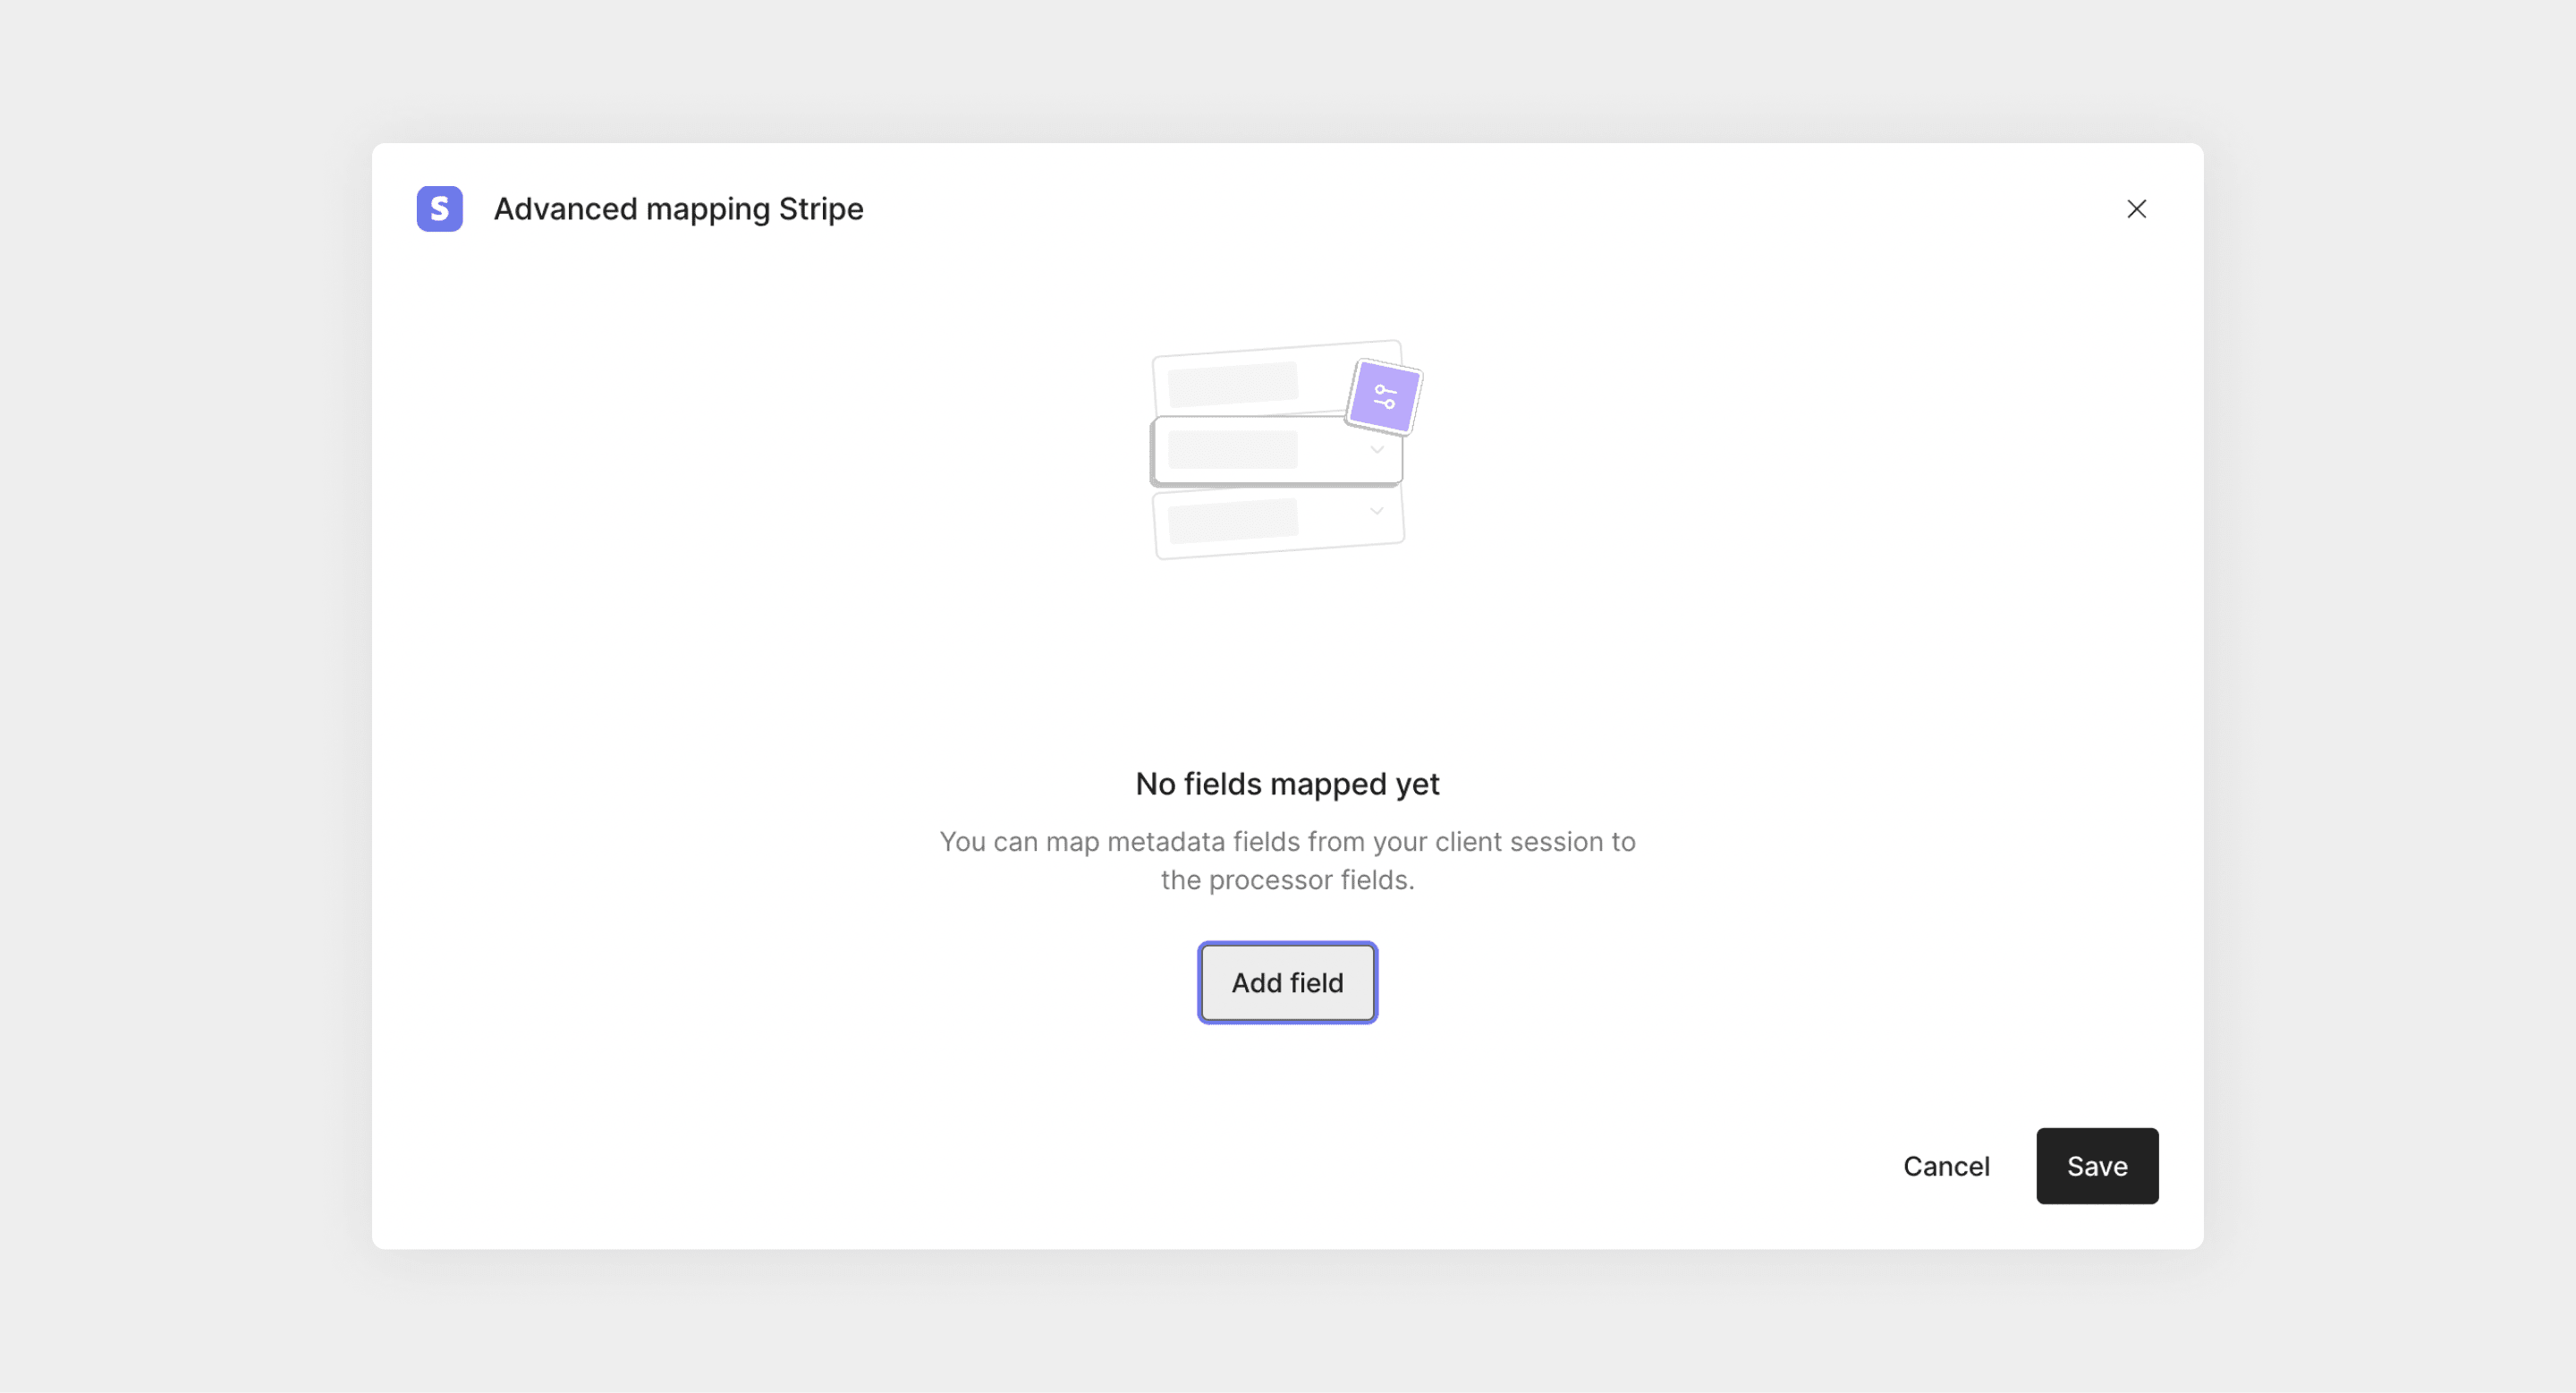The height and width of the screenshot is (1393, 2576).
Task: Click the Add field button
Action: click(x=1287, y=982)
